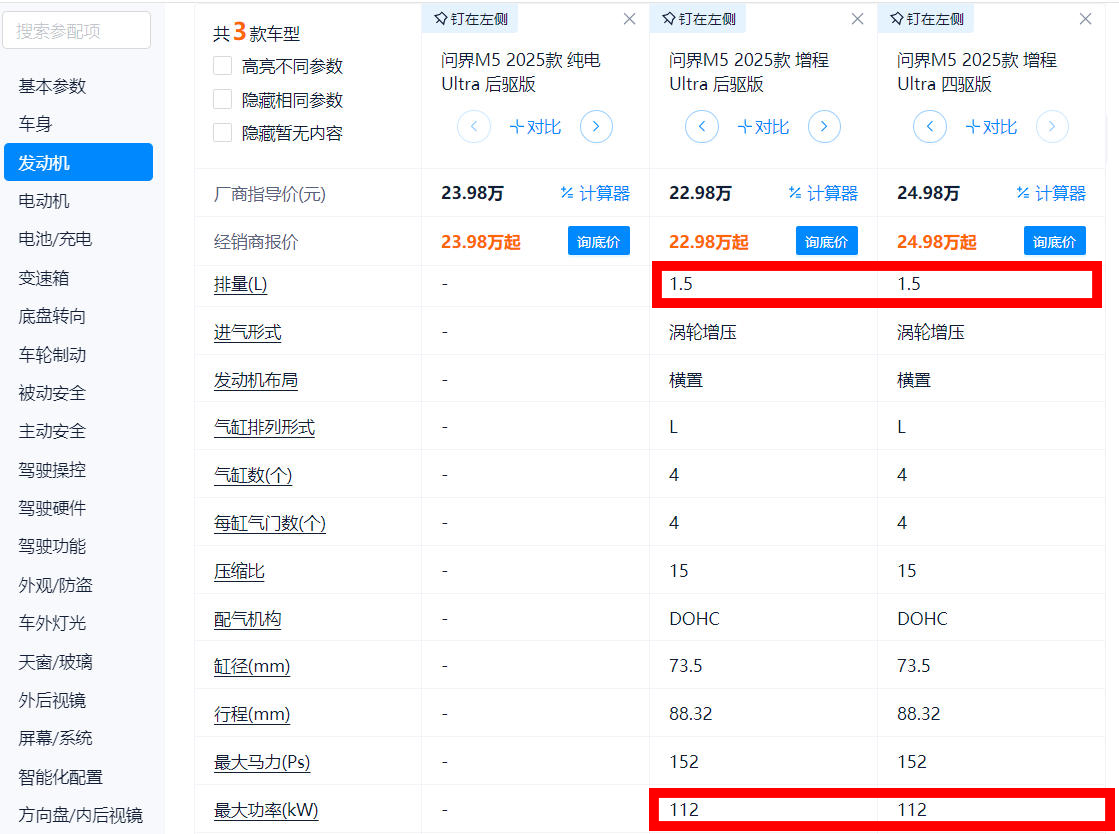The width and height of the screenshot is (1119, 834).
Task: Click 询底价 for 24.98万起 dealer quote
Action: coord(1055,241)
